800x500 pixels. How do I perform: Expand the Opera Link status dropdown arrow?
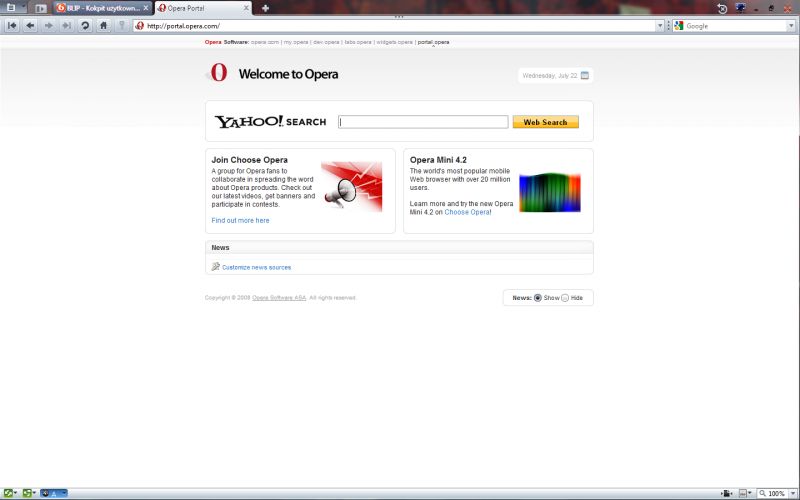[16, 493]
